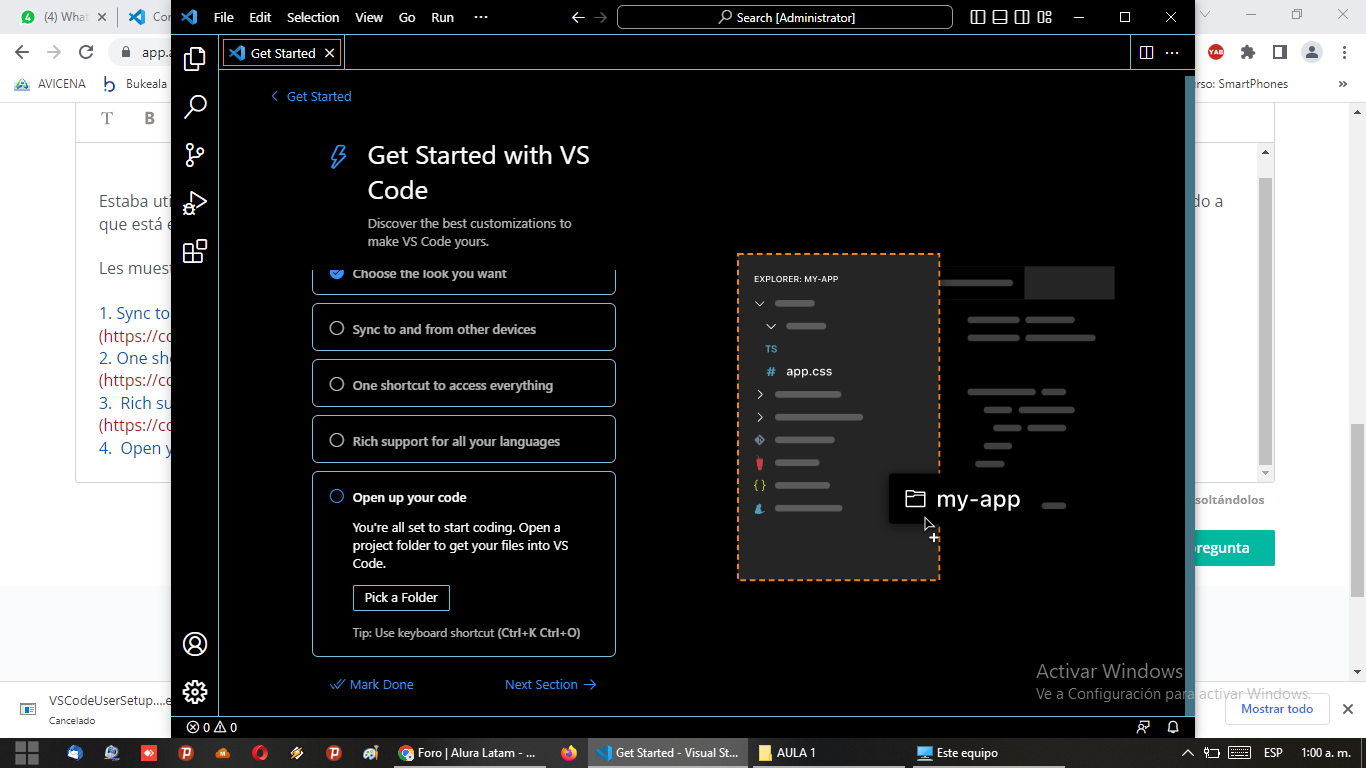Open editor More Actions ellipsis
This screenshot has height=768, width=1366.
(1173, 53)
